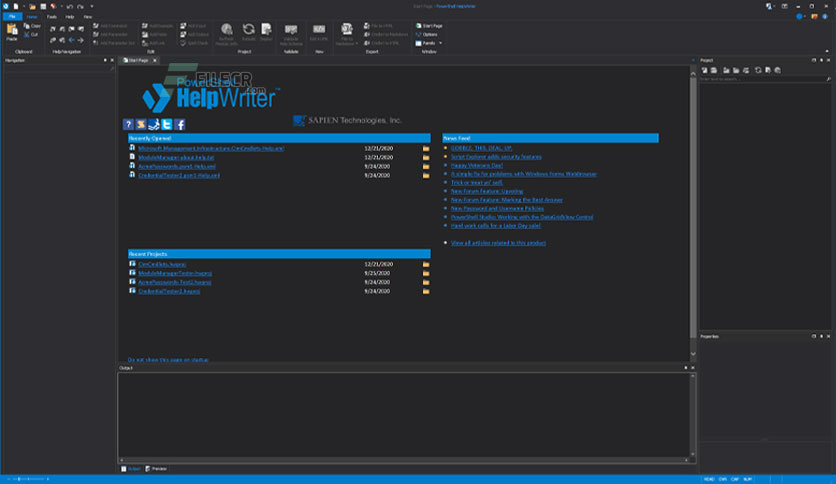
Task: Click the Project panel search field
Action: click(x=765, y=79)
